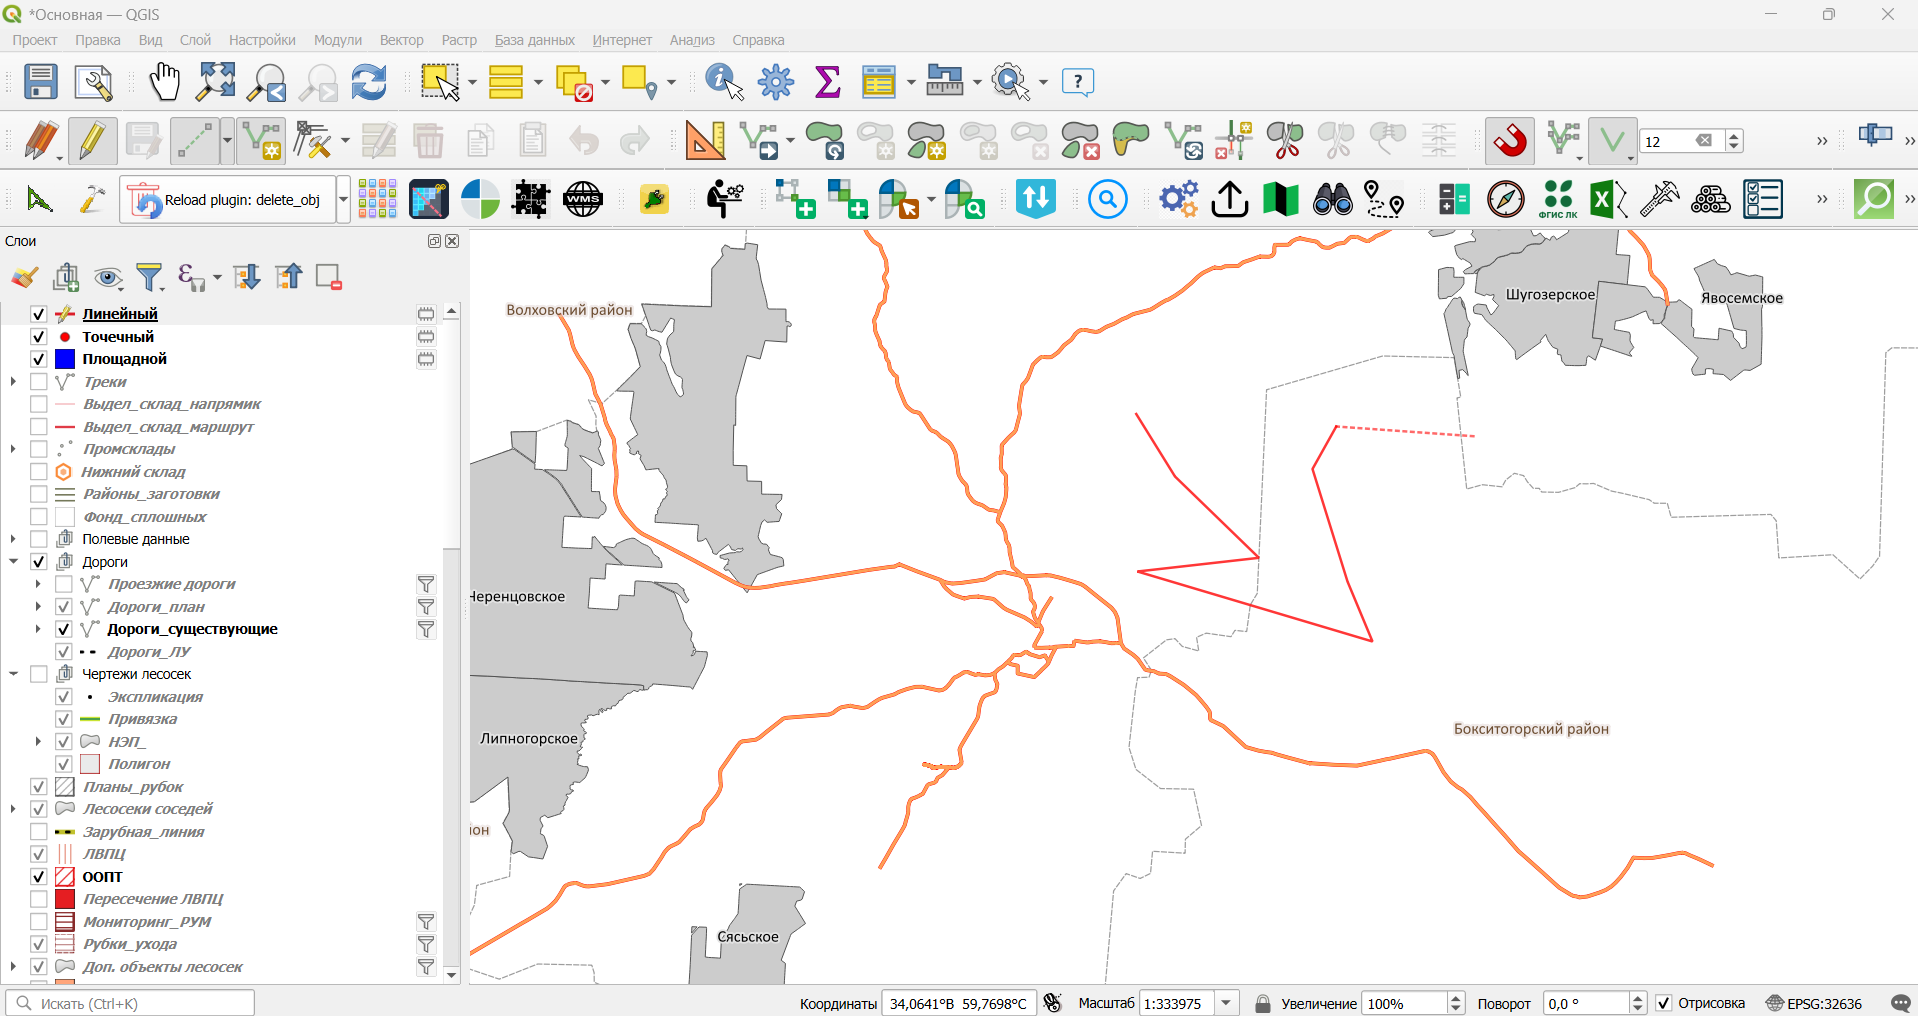1918x1016 pixels.
Task: Click the binoculars search icon
Action: (1332, 199)
